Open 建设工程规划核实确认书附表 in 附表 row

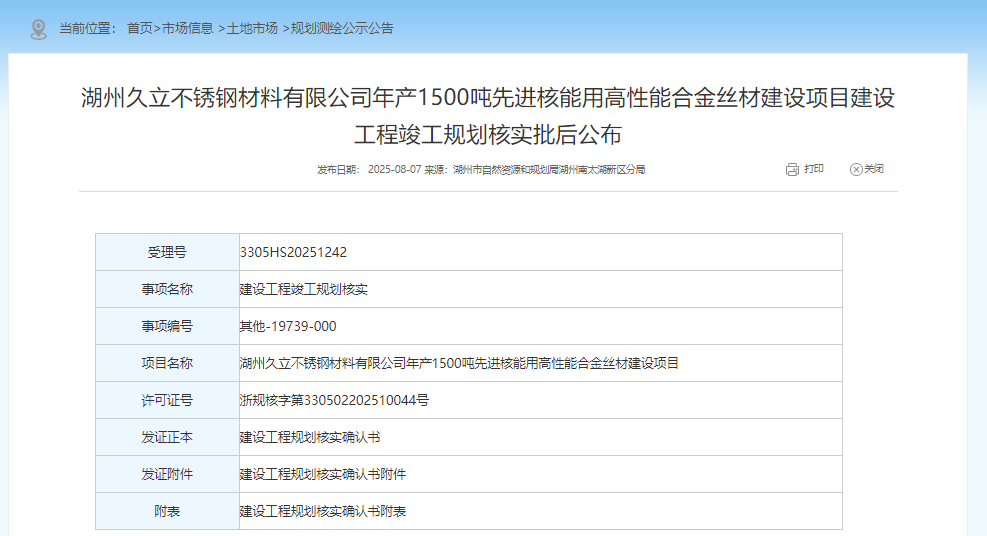[323, 511]
